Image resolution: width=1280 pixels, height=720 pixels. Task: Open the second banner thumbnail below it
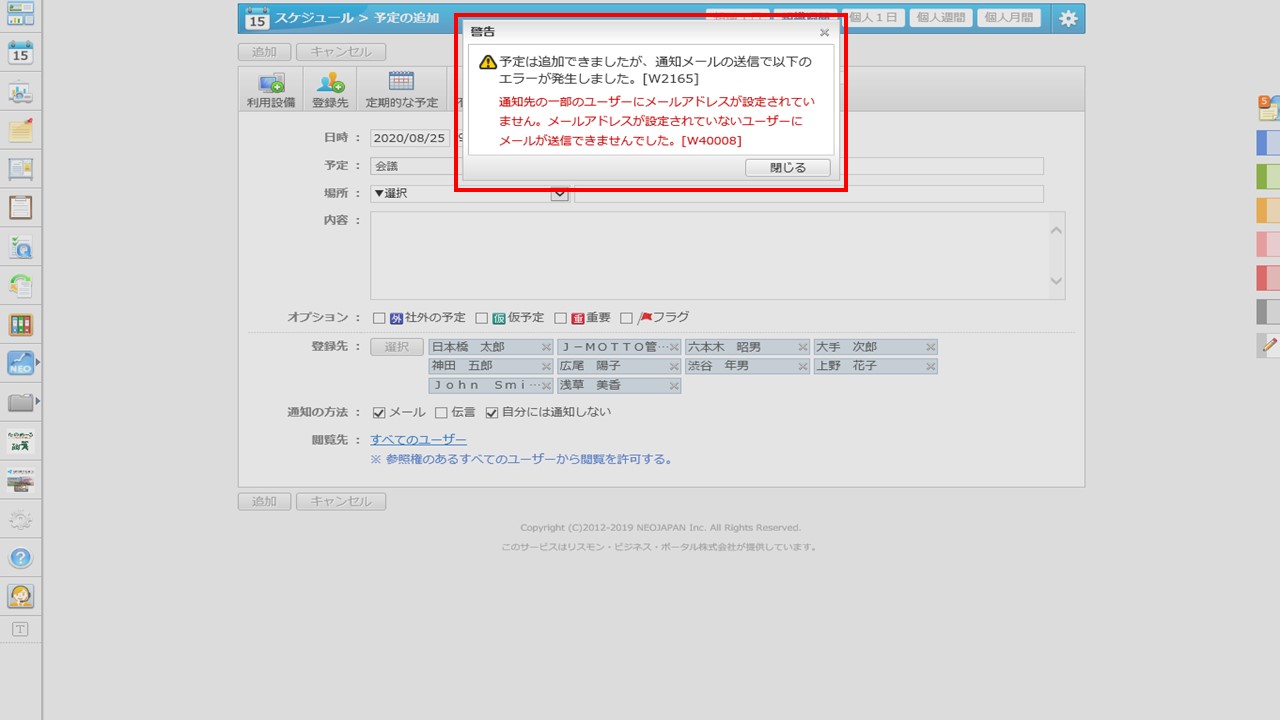click(21, 480)
